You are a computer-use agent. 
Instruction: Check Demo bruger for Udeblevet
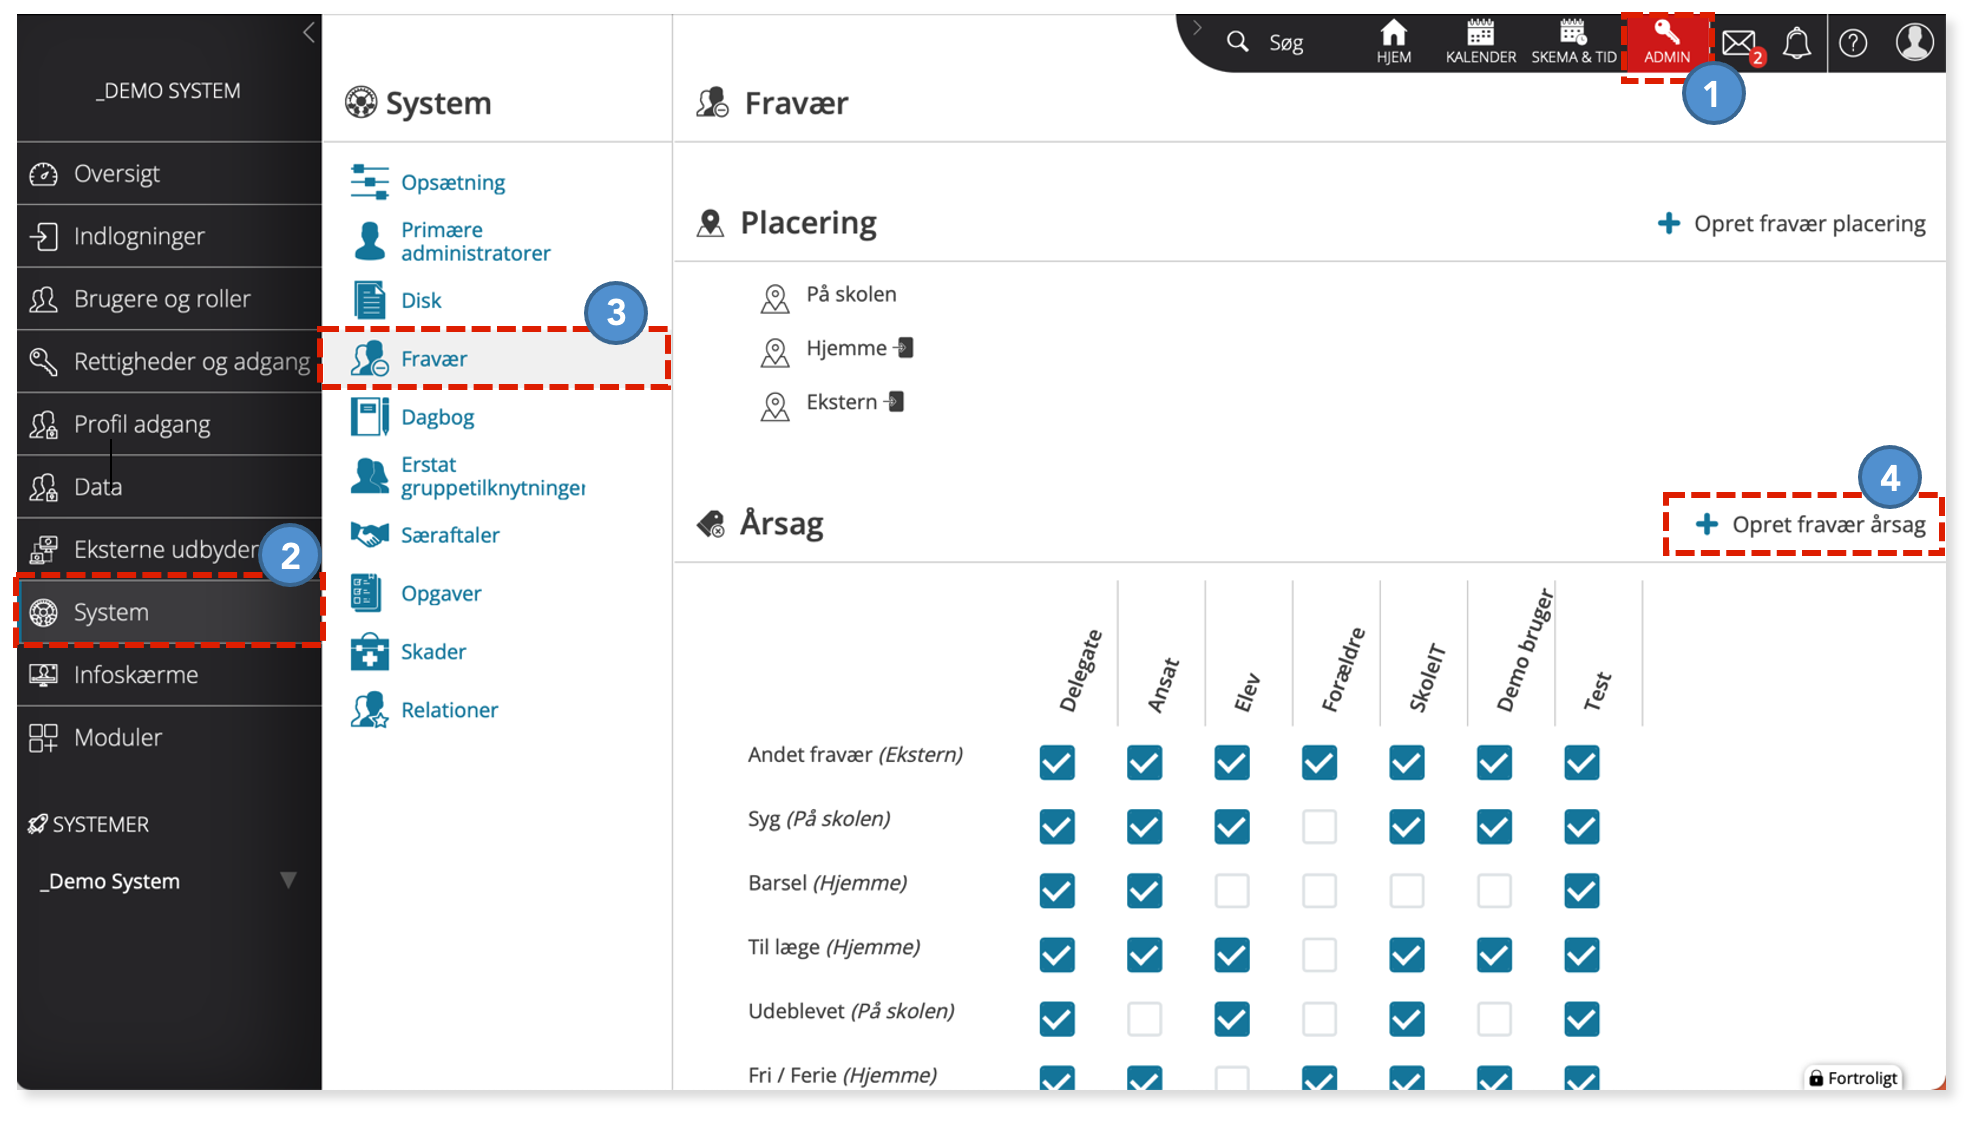(1494, 1019)
